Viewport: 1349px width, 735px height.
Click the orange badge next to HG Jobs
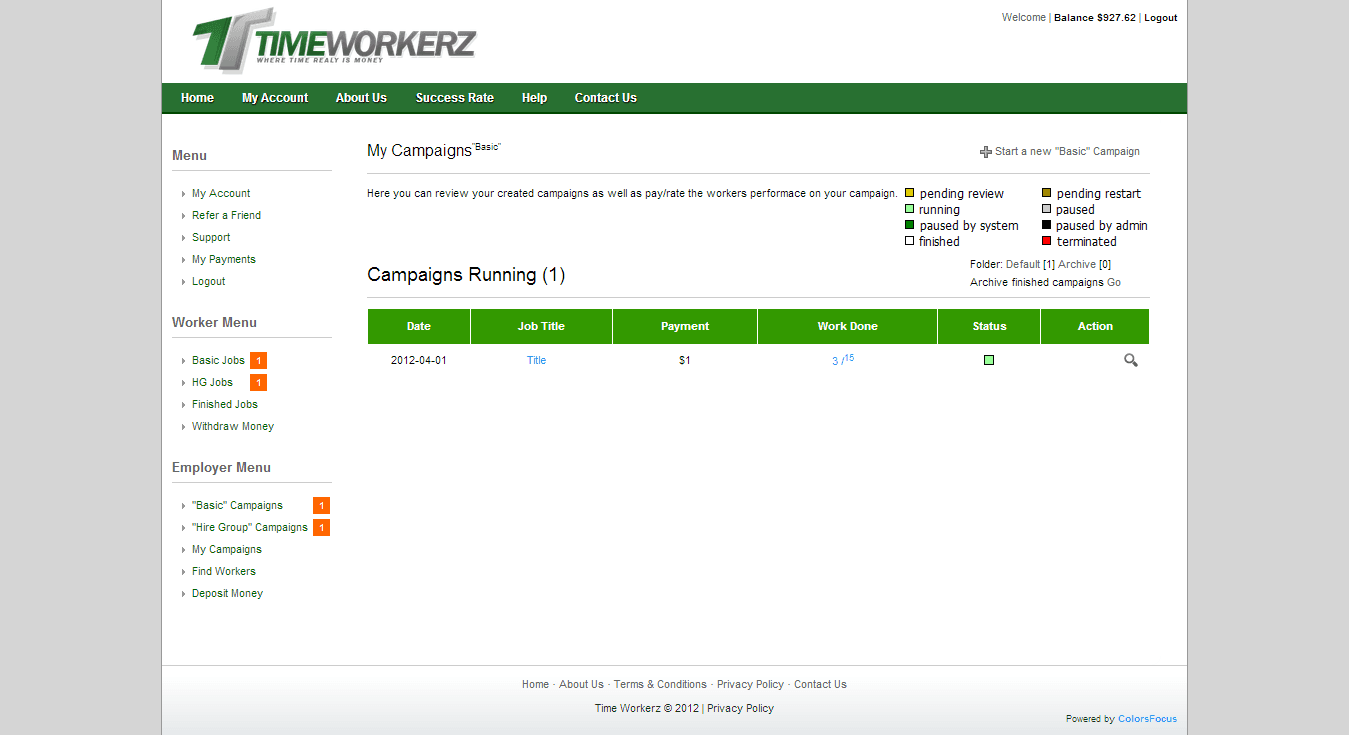[x=258, y=383]
